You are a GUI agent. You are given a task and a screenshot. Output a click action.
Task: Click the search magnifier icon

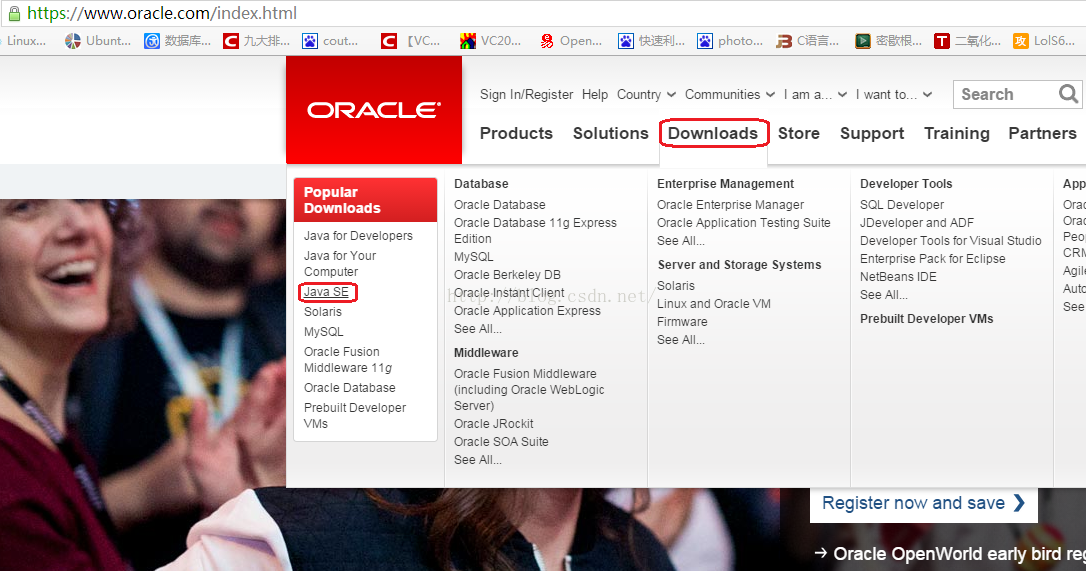pos(1068,94)
